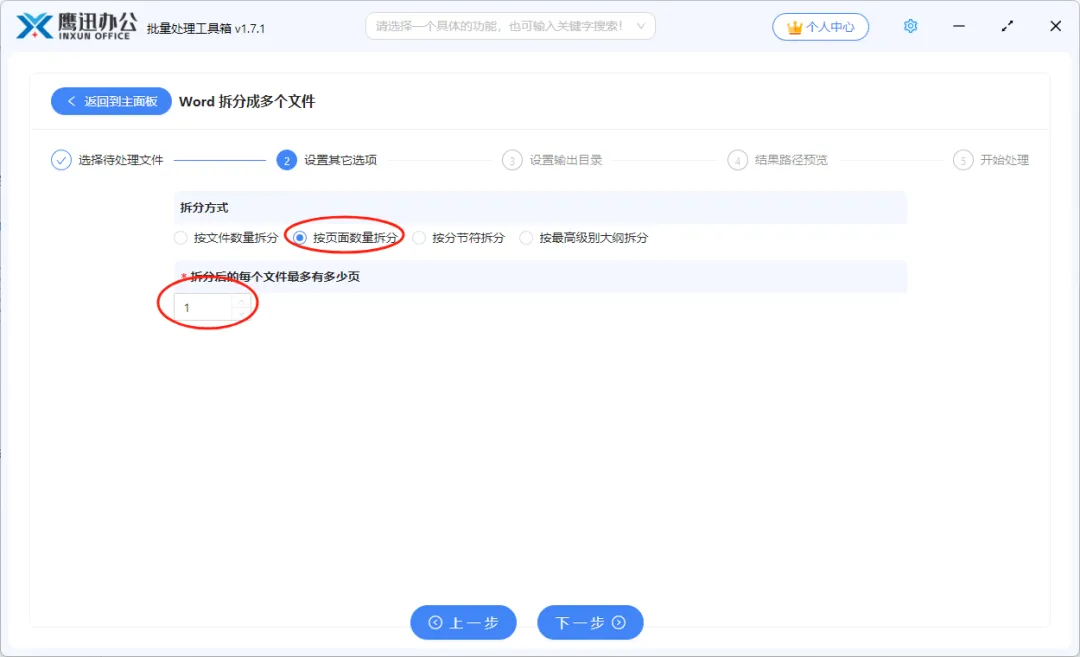This screenshot has height=657, width=1080.
Task: Open the 个人中心 personal center button
Action: click(x=820, y=27)
